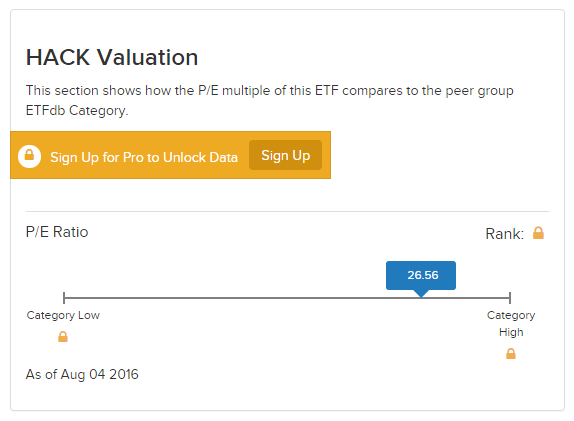
Task: Click the 'As of Aug 04 2016' date
Action: (82, 375)
